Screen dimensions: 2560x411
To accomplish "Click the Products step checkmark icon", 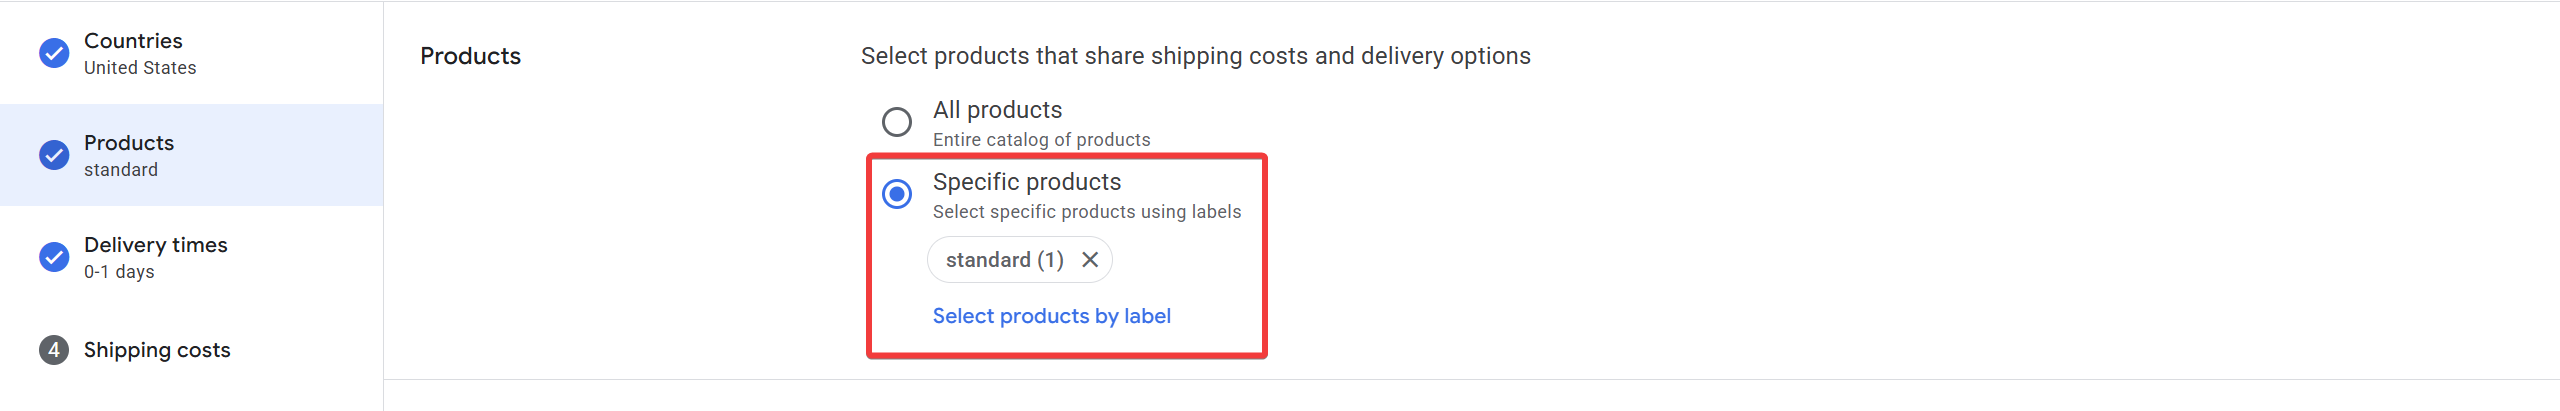I will click(x=54, y=155).
